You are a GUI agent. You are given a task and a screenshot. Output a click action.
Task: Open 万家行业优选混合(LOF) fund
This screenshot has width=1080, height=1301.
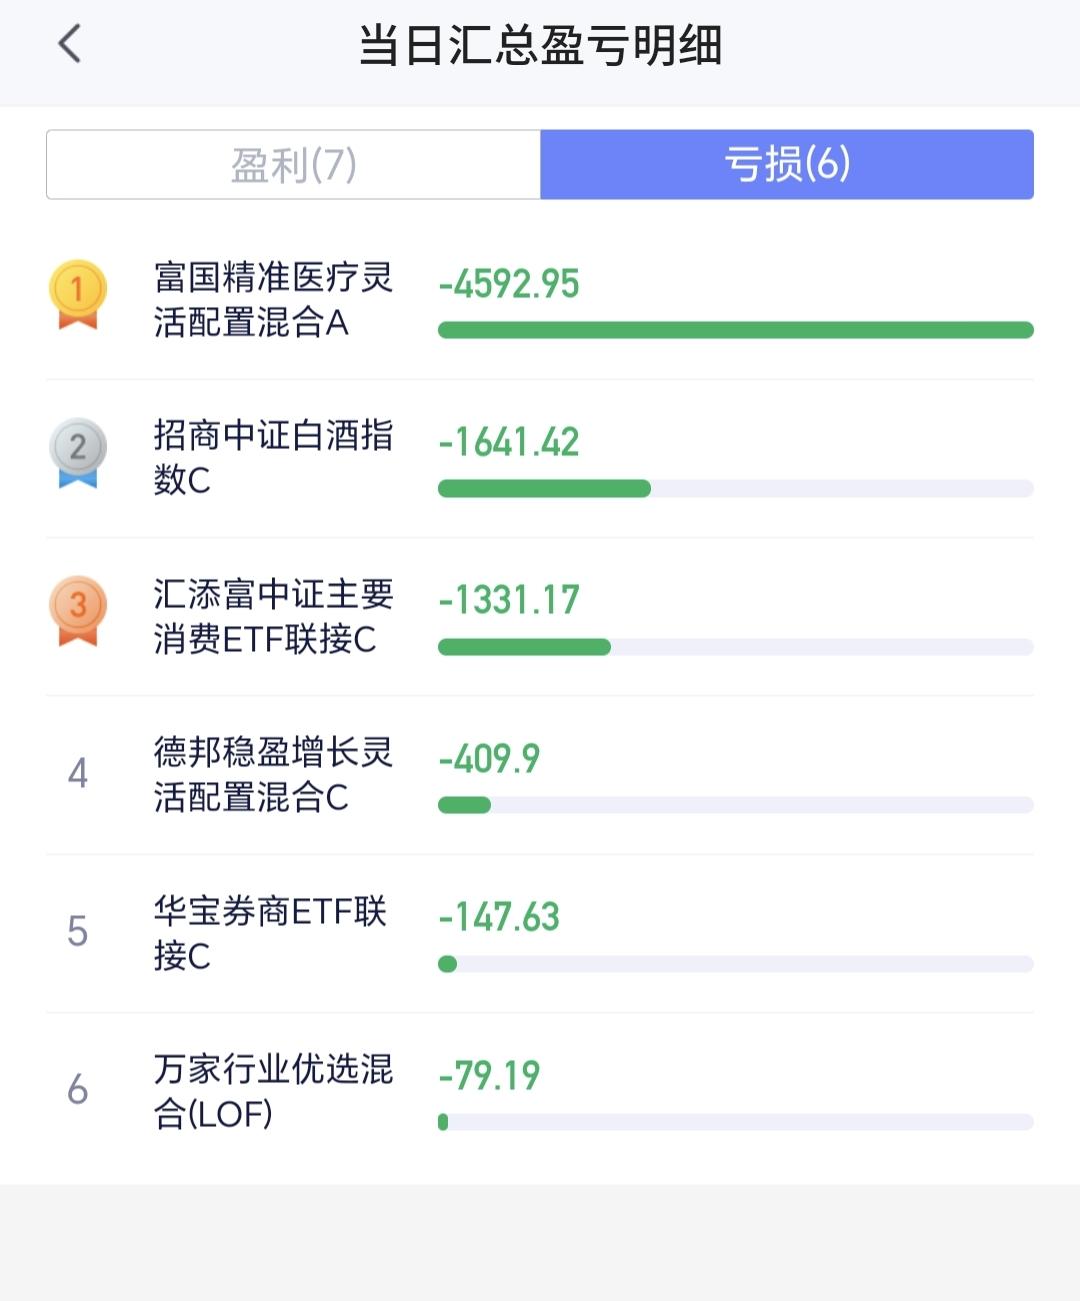pos(273,1091)
